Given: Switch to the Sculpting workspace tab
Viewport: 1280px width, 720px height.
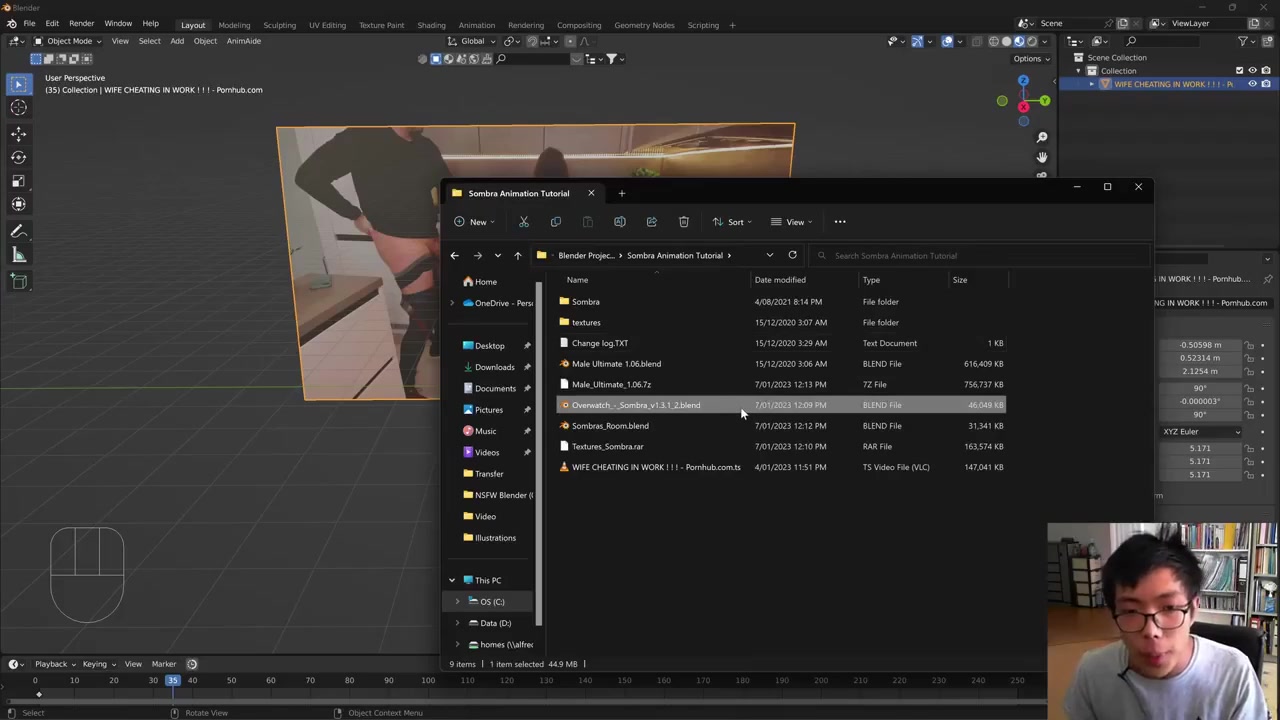Looking at the screenshot, I should pos(279,25).
